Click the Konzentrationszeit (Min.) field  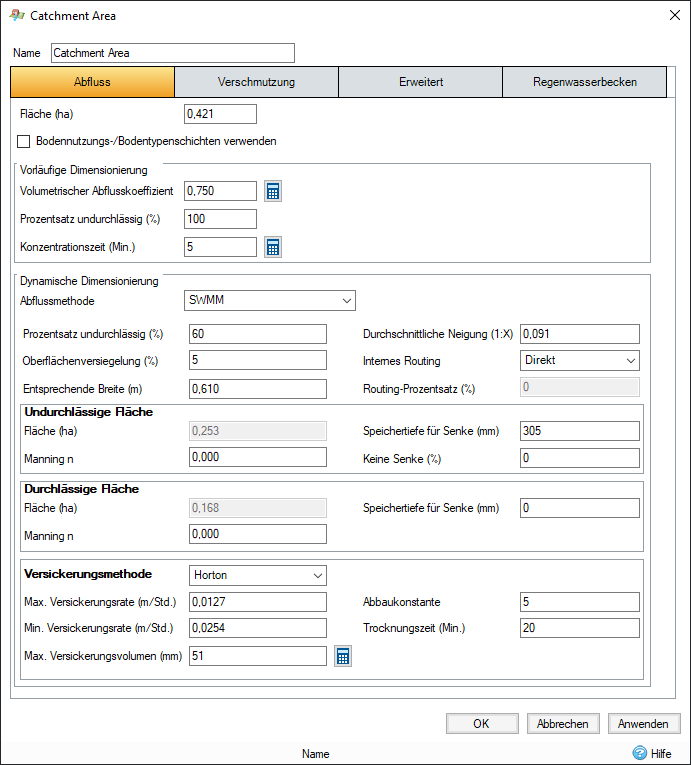point(220,247)
